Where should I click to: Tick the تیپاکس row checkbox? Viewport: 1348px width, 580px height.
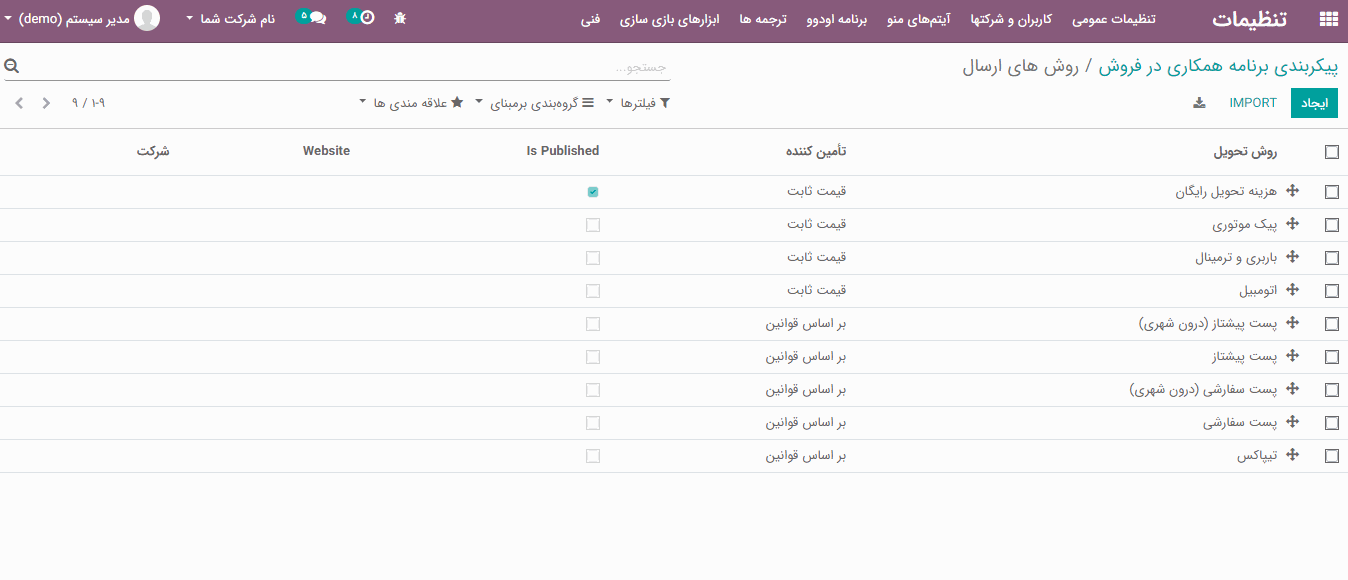pos(1331,456)
